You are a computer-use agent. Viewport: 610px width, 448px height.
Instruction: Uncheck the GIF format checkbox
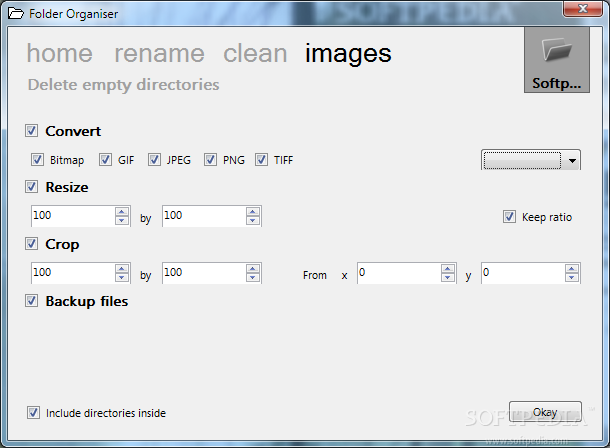(x=105, y=159)
